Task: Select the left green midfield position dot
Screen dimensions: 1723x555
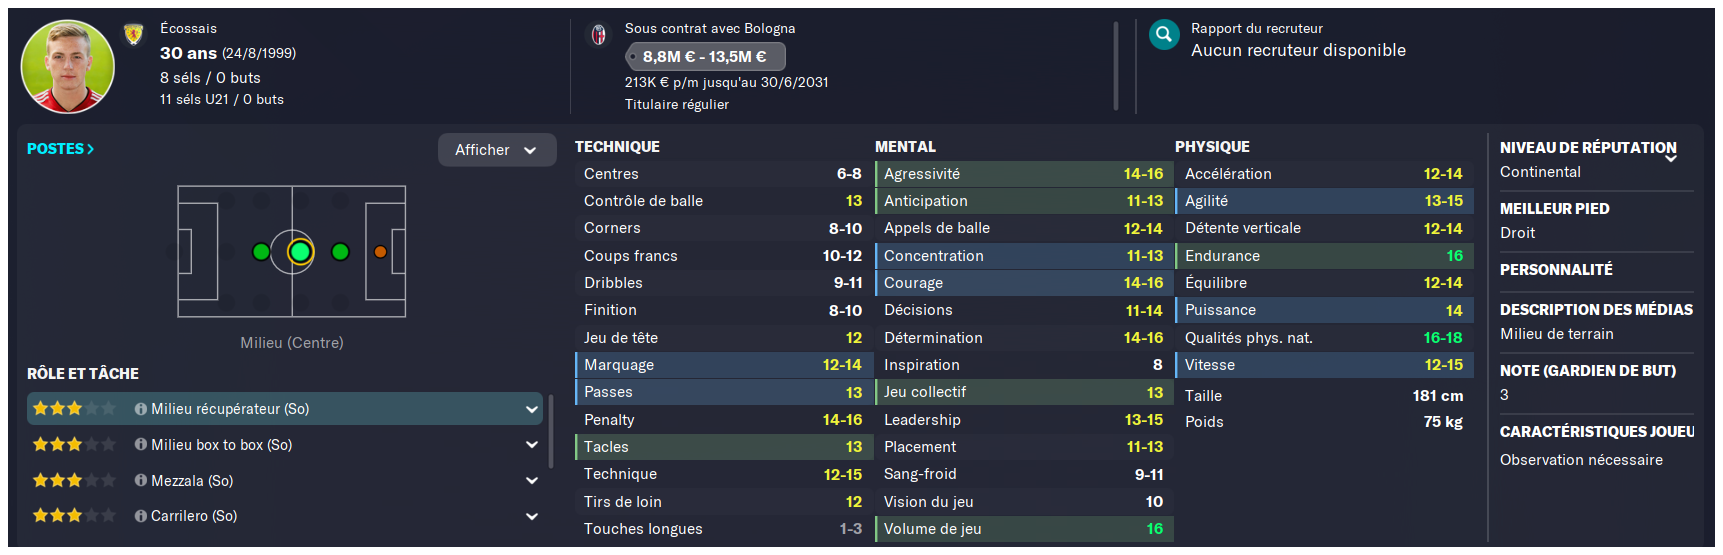Action: tap(261, 252)
